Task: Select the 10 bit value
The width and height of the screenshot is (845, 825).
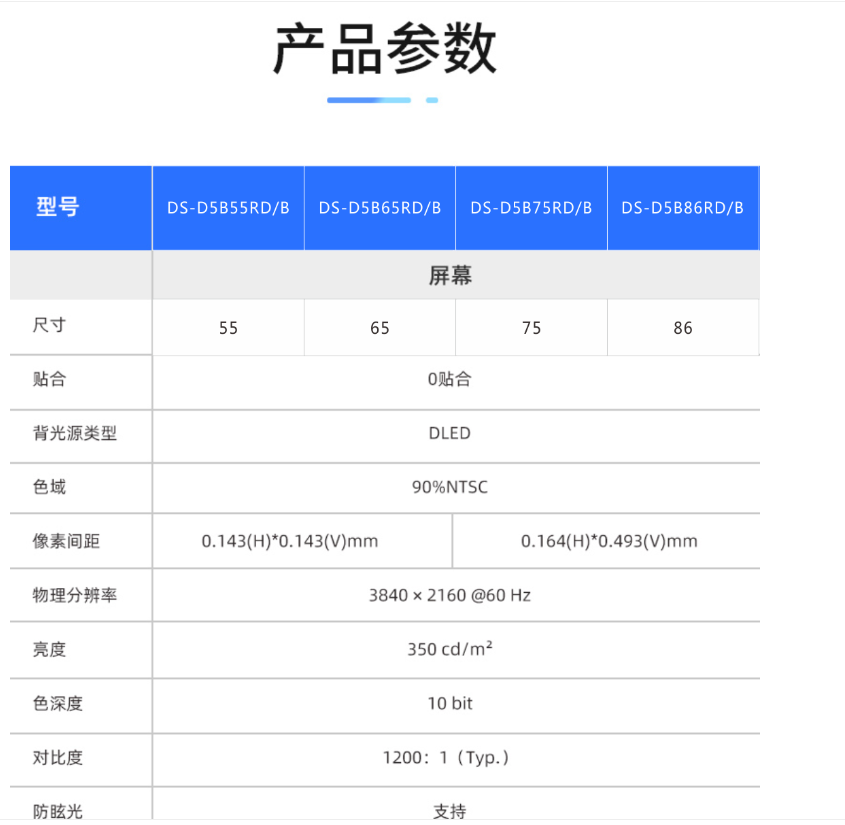Action: (449, 703)
